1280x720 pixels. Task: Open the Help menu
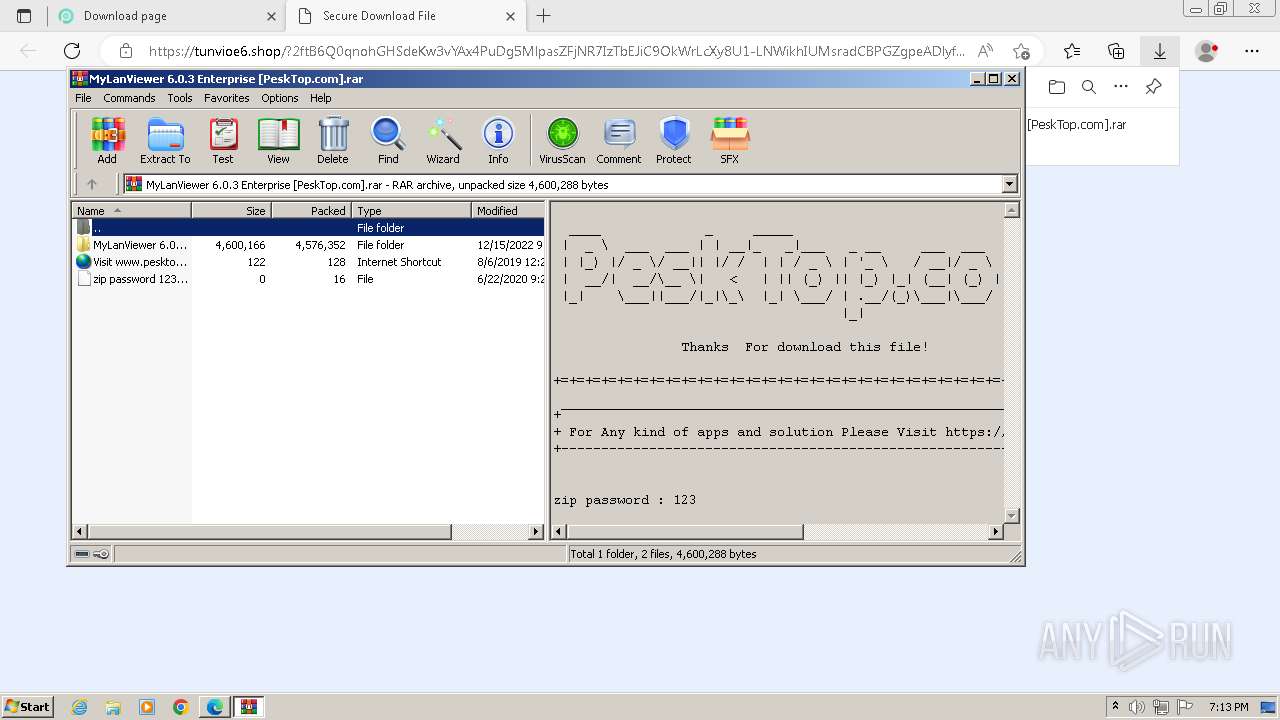pyautogui.click(x=320, y=98)
